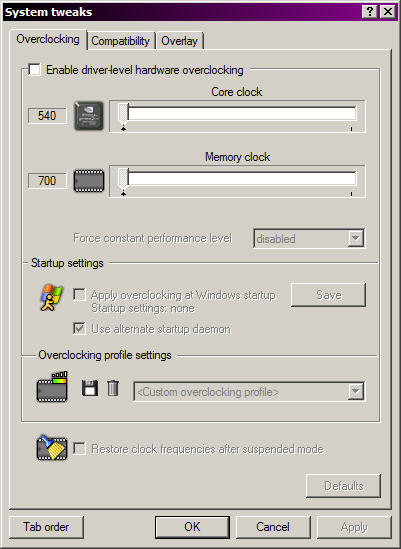Image resolution: width=401 pixels, height=549 pixels.
Task: Click the overclocking profile chip icon
Action: [52, 387]
